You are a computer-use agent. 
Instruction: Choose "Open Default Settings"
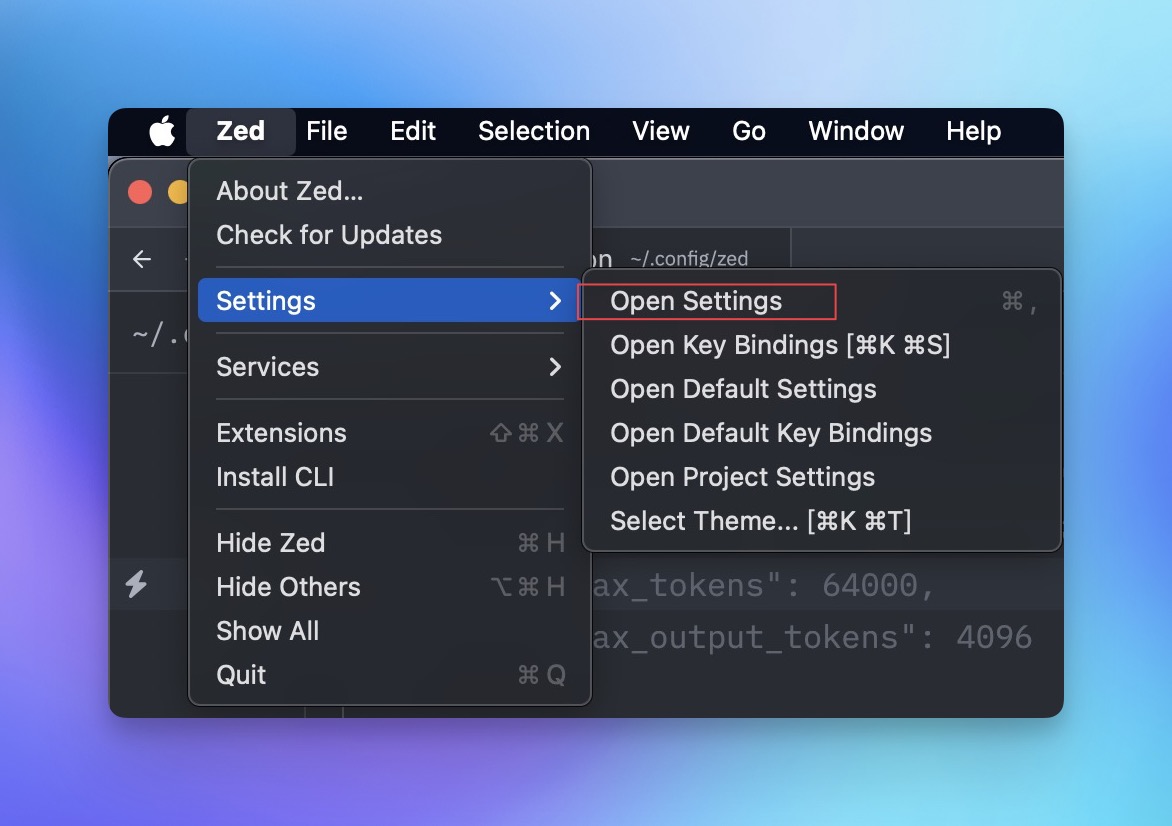click(x=743, y=389)
